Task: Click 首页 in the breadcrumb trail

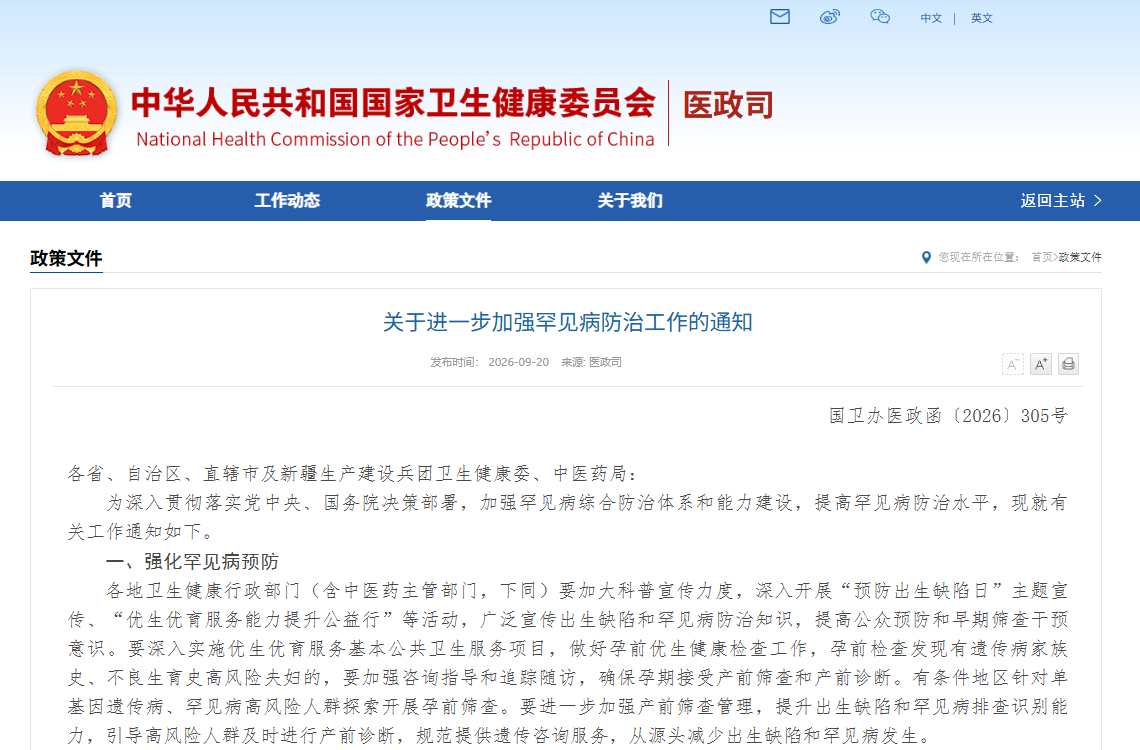Action: pyautogui.click(x=1042, y=257)
